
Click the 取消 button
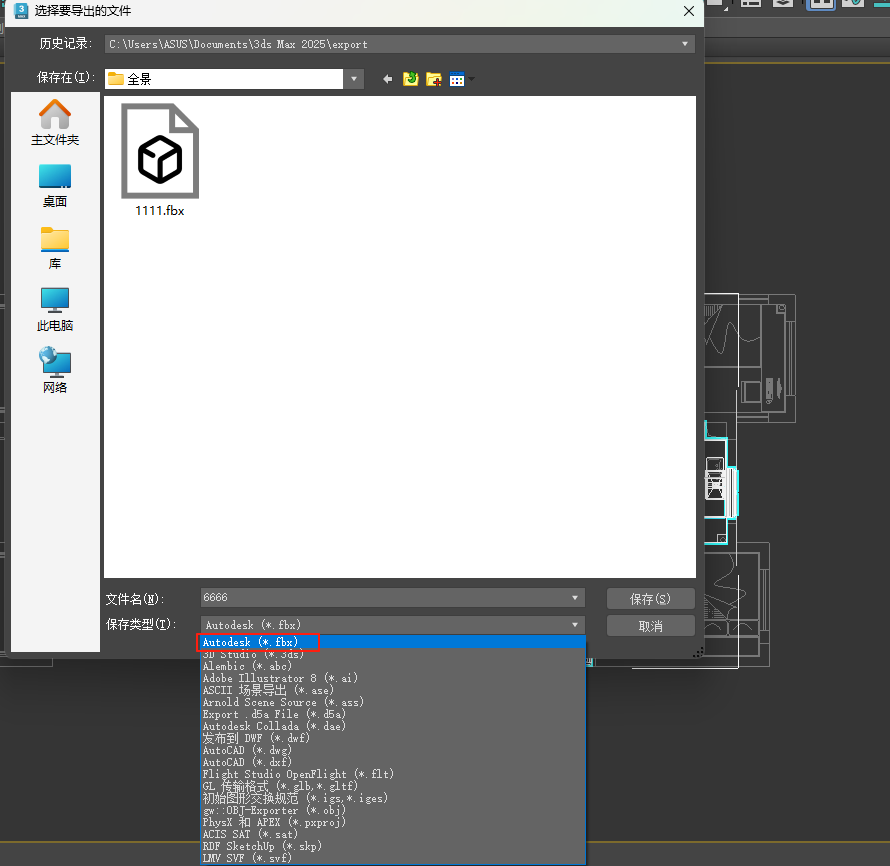tap(650, 626)
